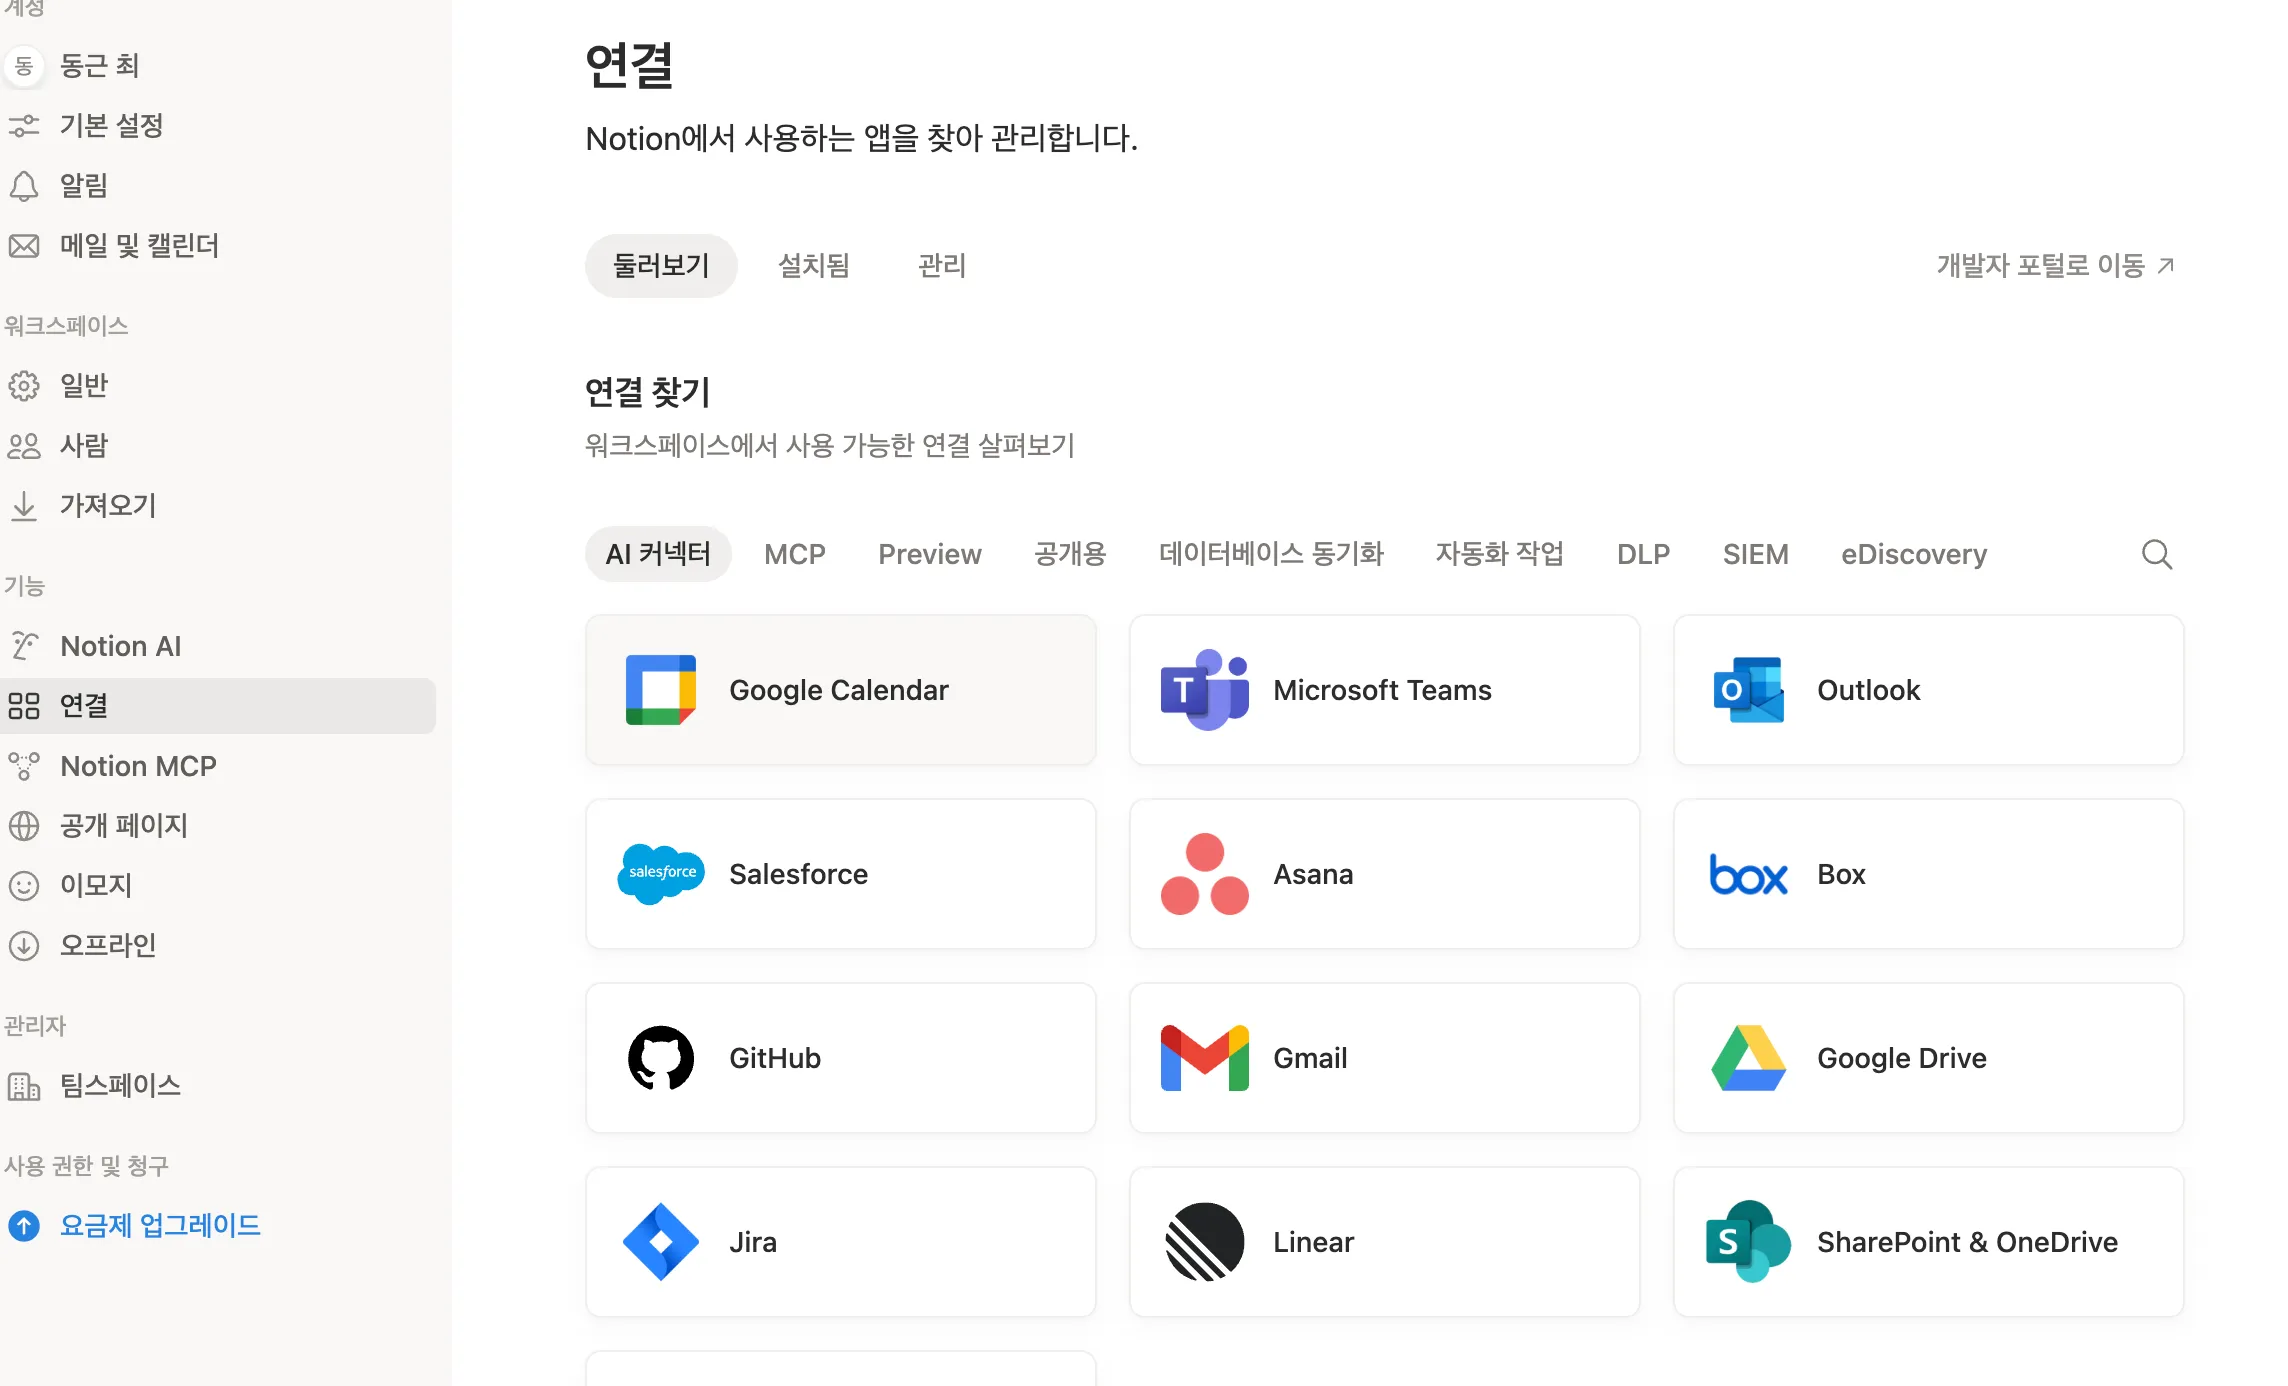
Task: Select the 데이터베이스 동기화 category filter
Action: (x=1271, y=554)
